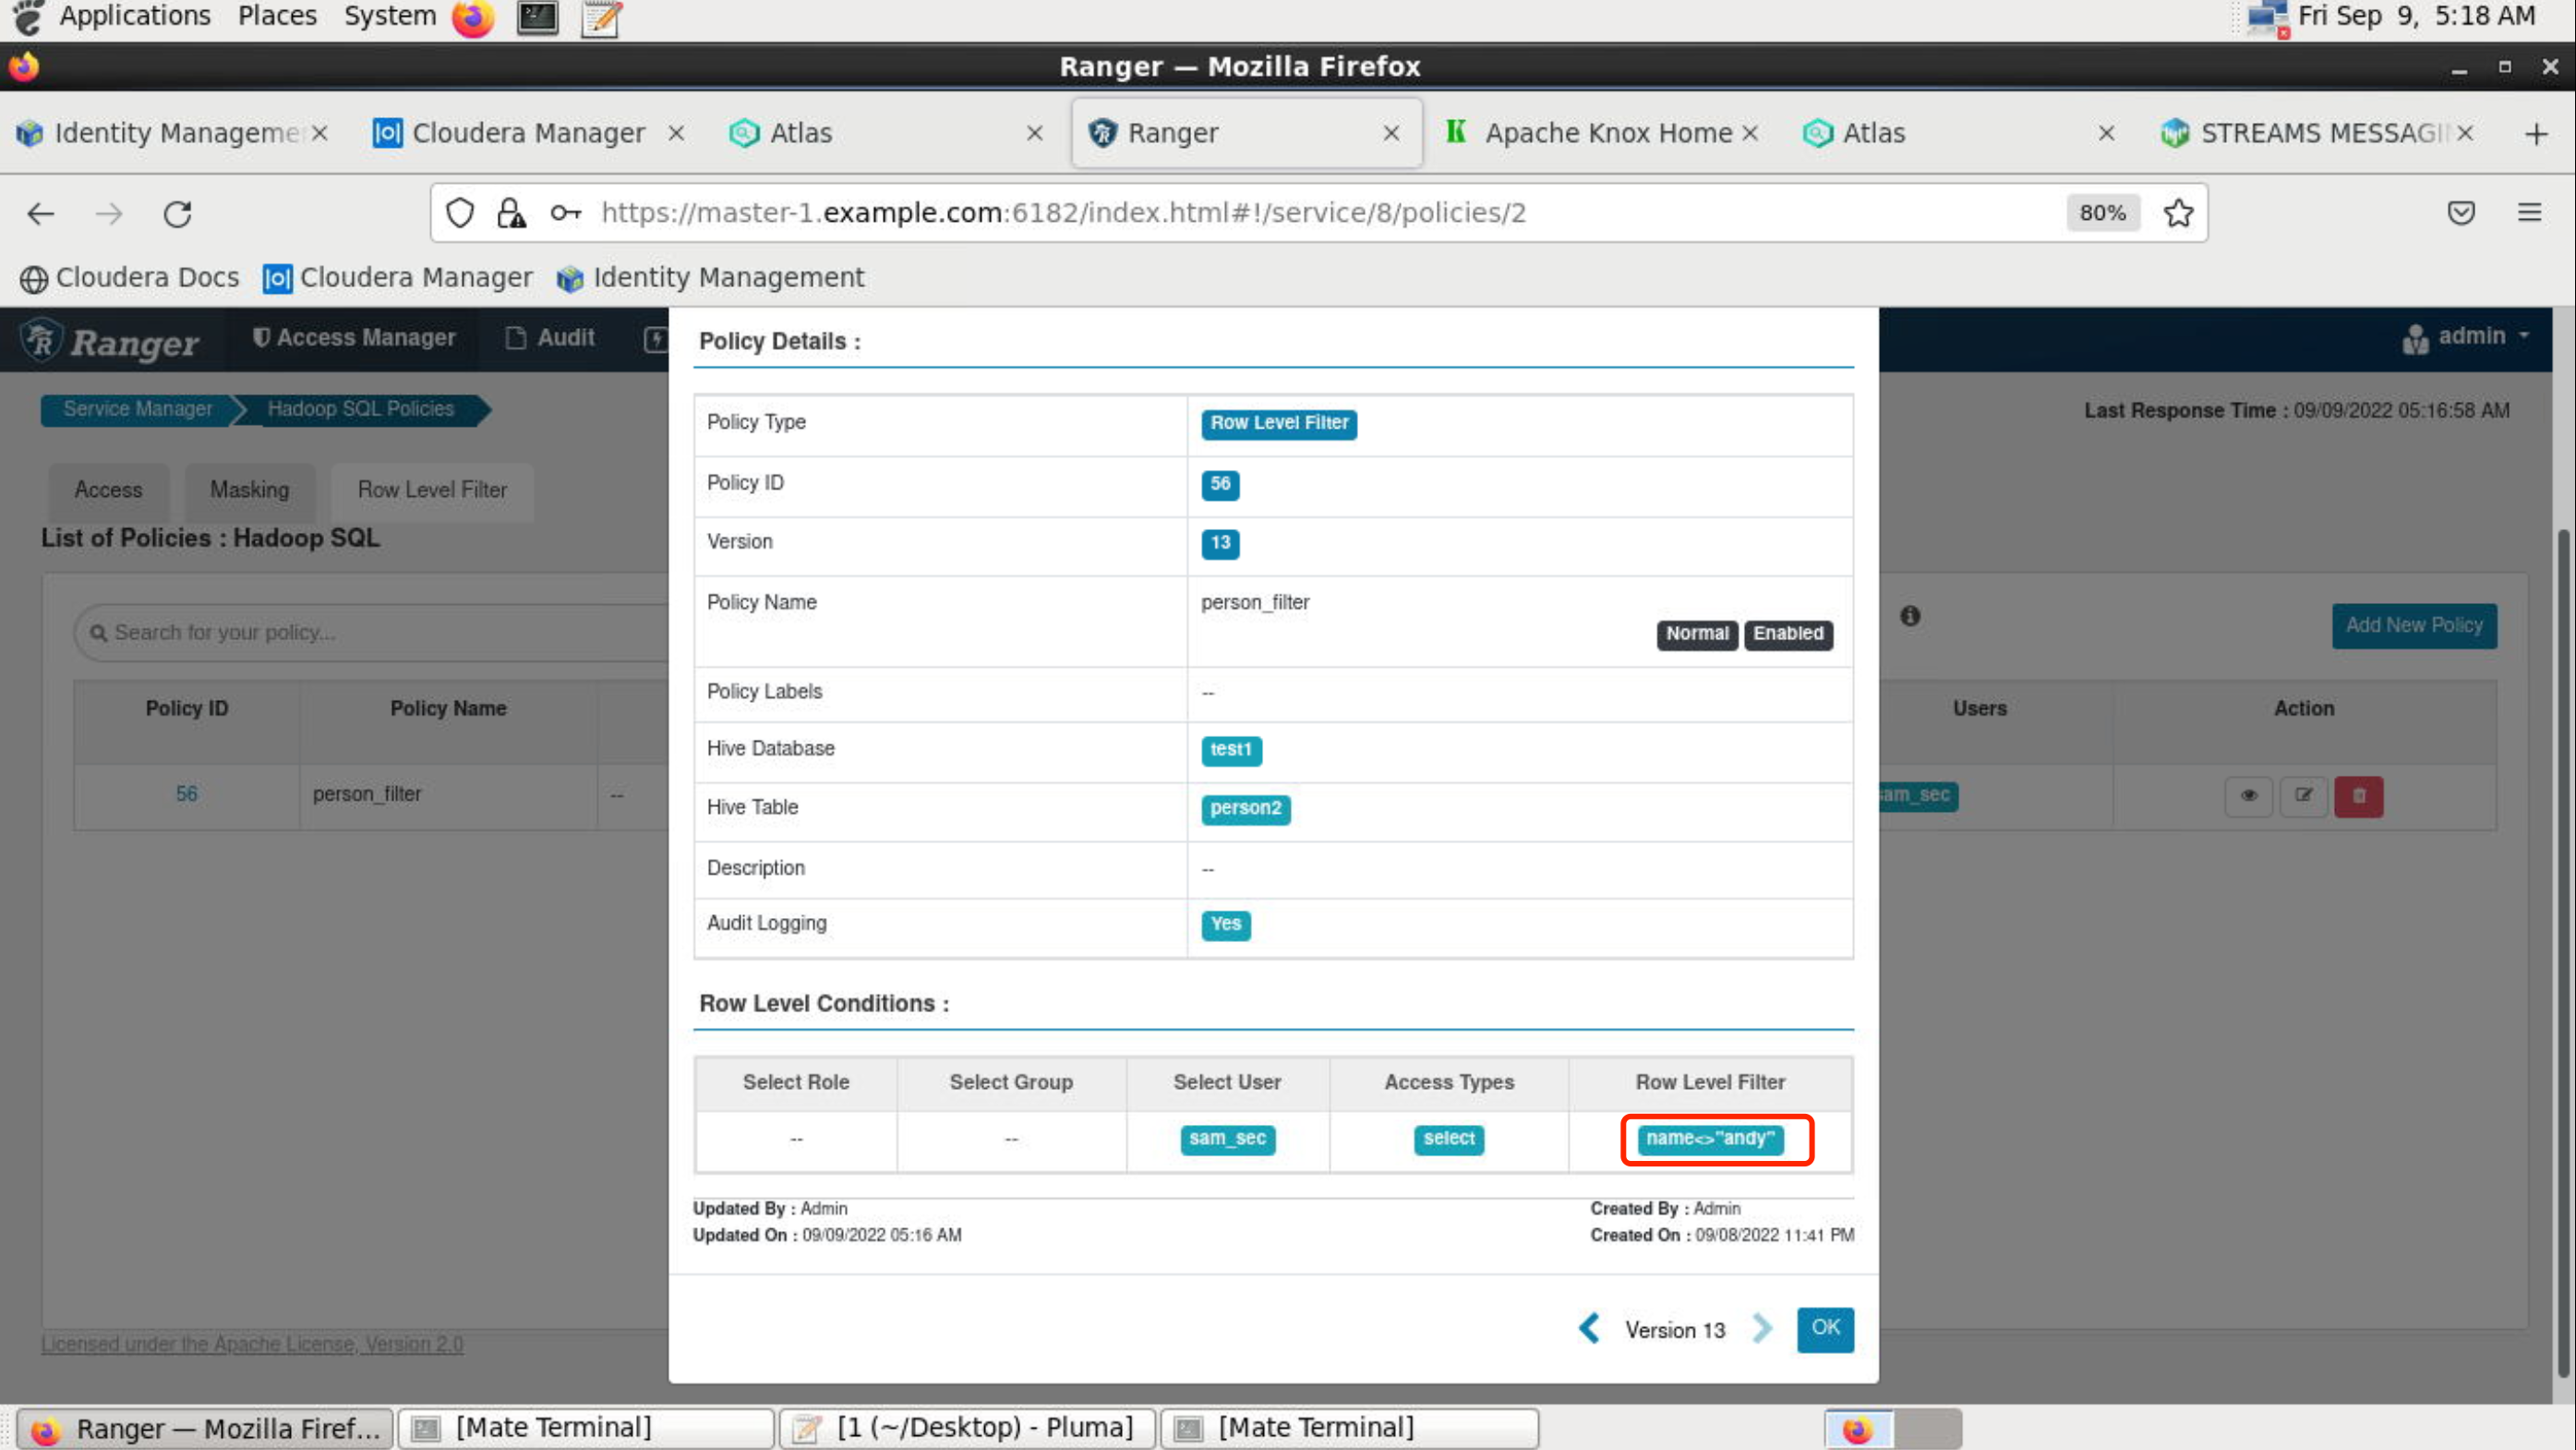The width and height of the screenshot is (2576, 1450).
Task: Click the delete policy red trash icon
Action: coord(2360,795)
